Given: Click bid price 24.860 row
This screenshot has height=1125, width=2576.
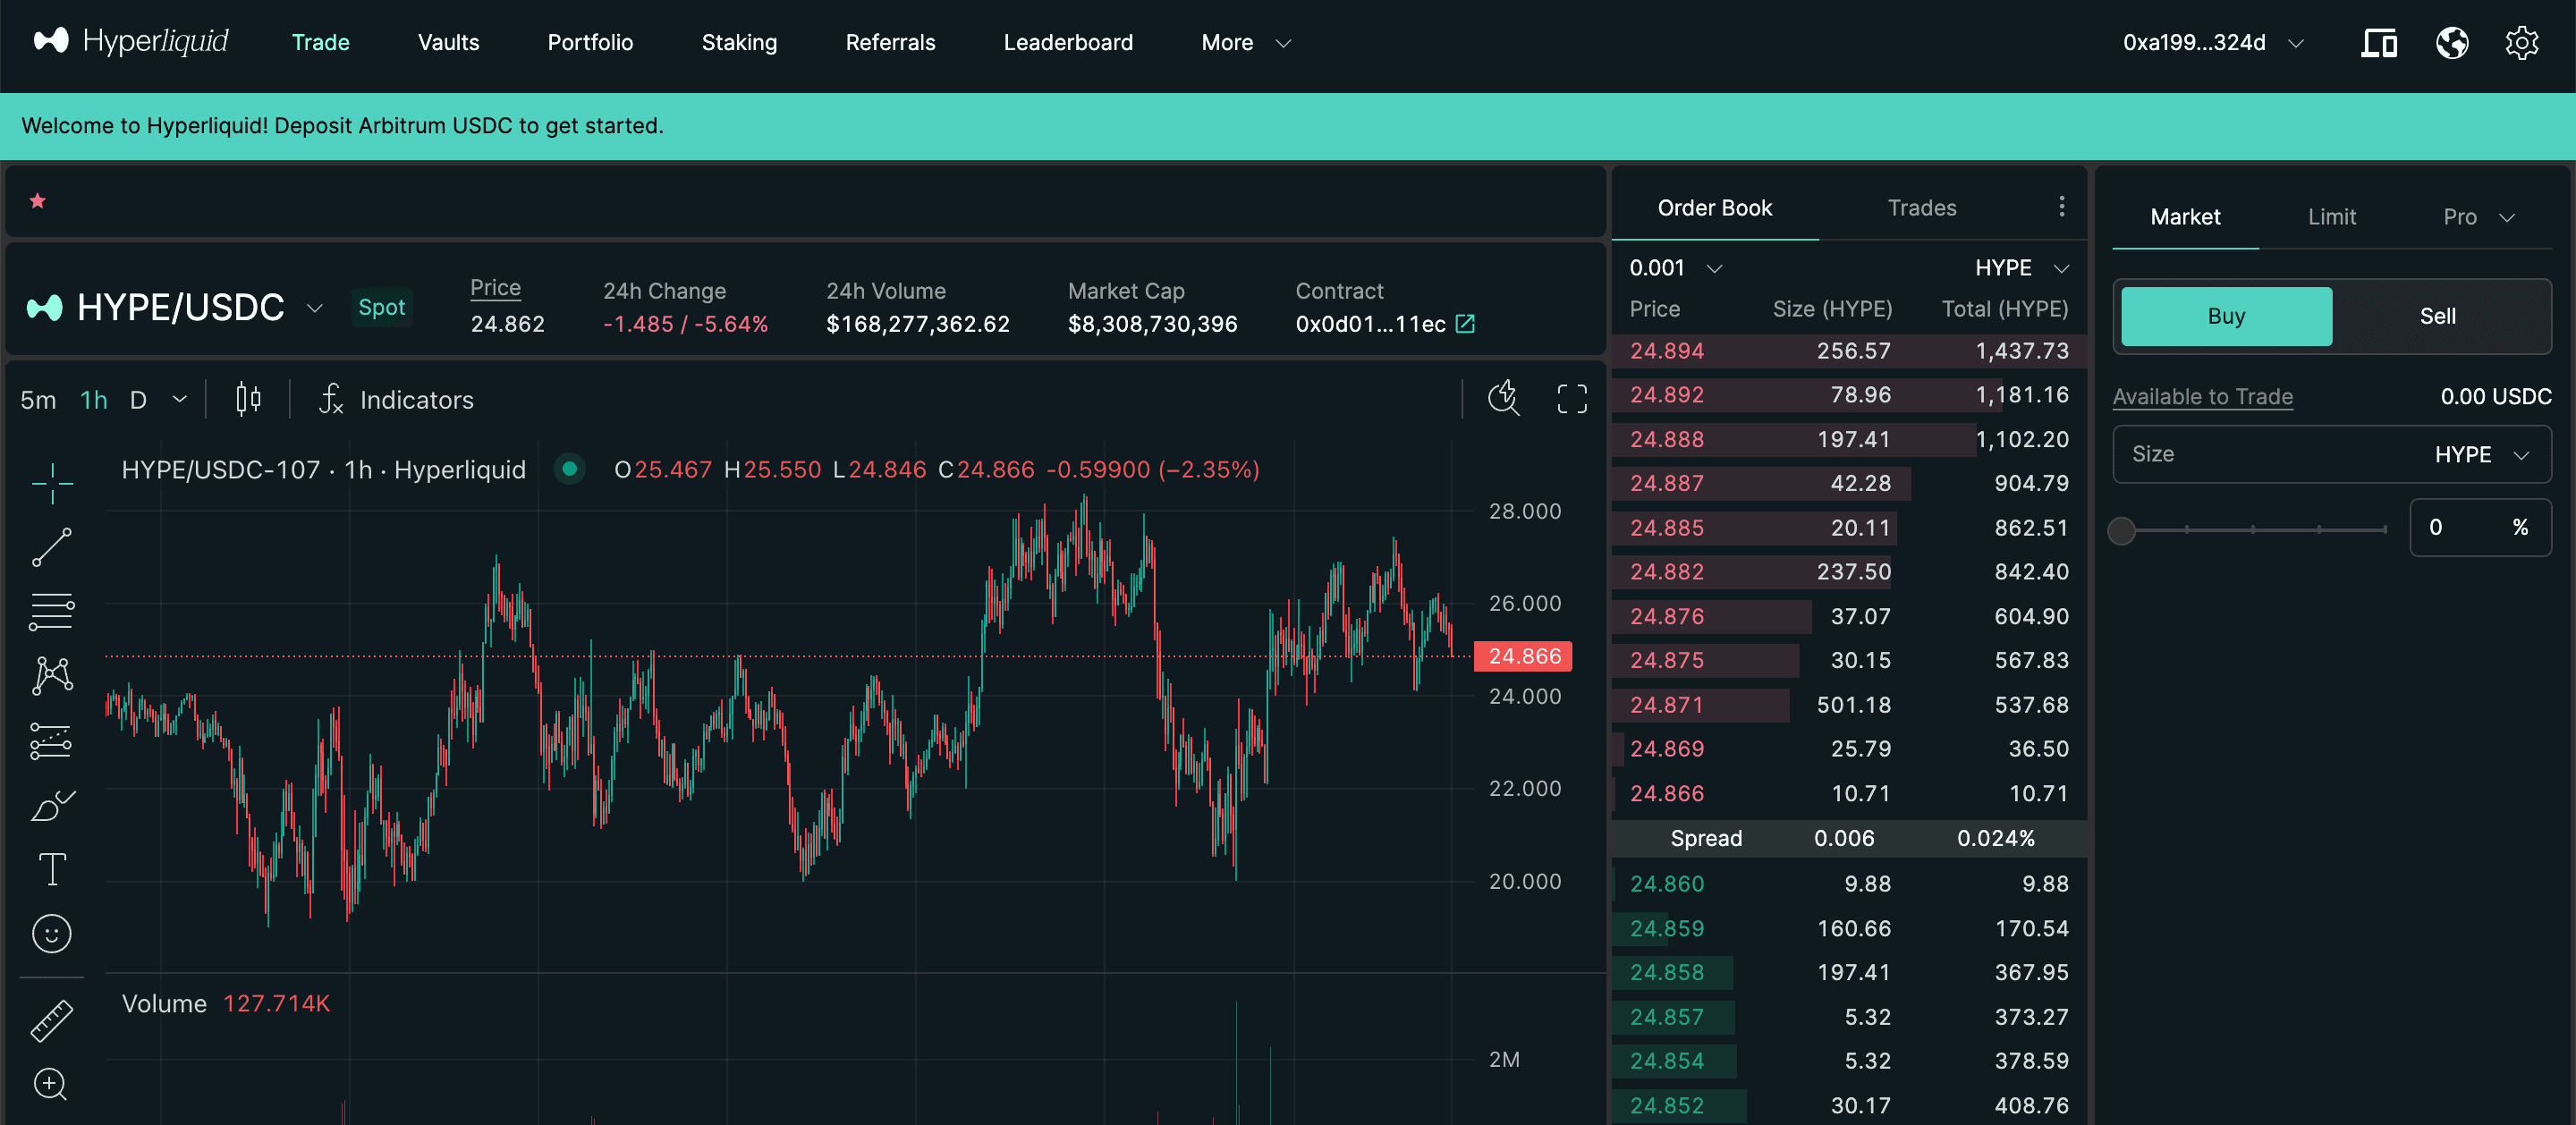Looking at the screenshot, I should [x=1849, y=884].
